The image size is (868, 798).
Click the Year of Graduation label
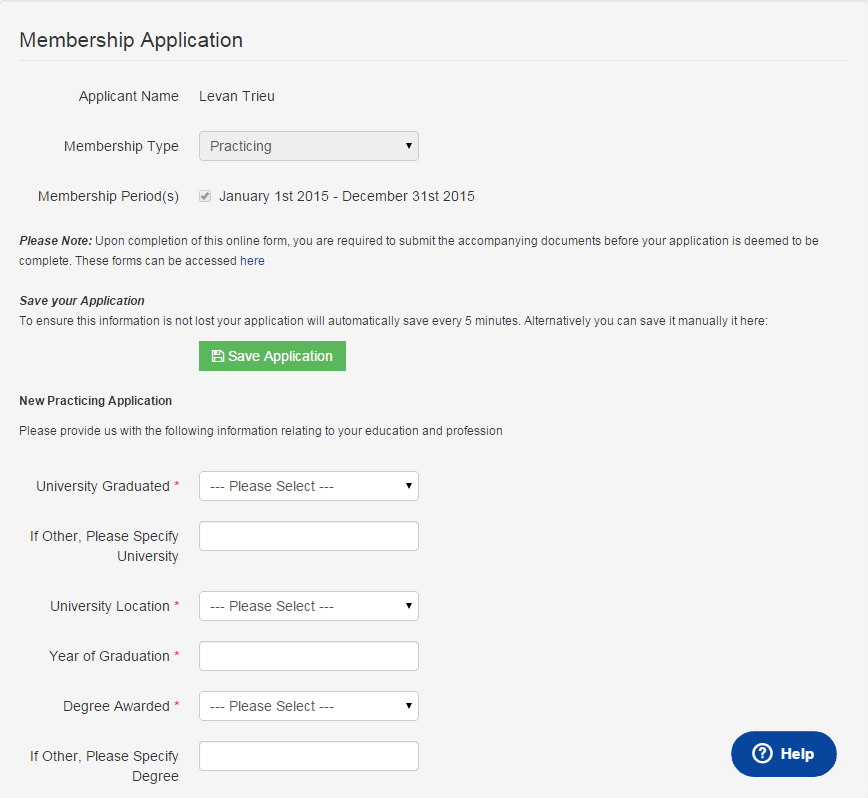pyautogui.click(x=109, y=656)
